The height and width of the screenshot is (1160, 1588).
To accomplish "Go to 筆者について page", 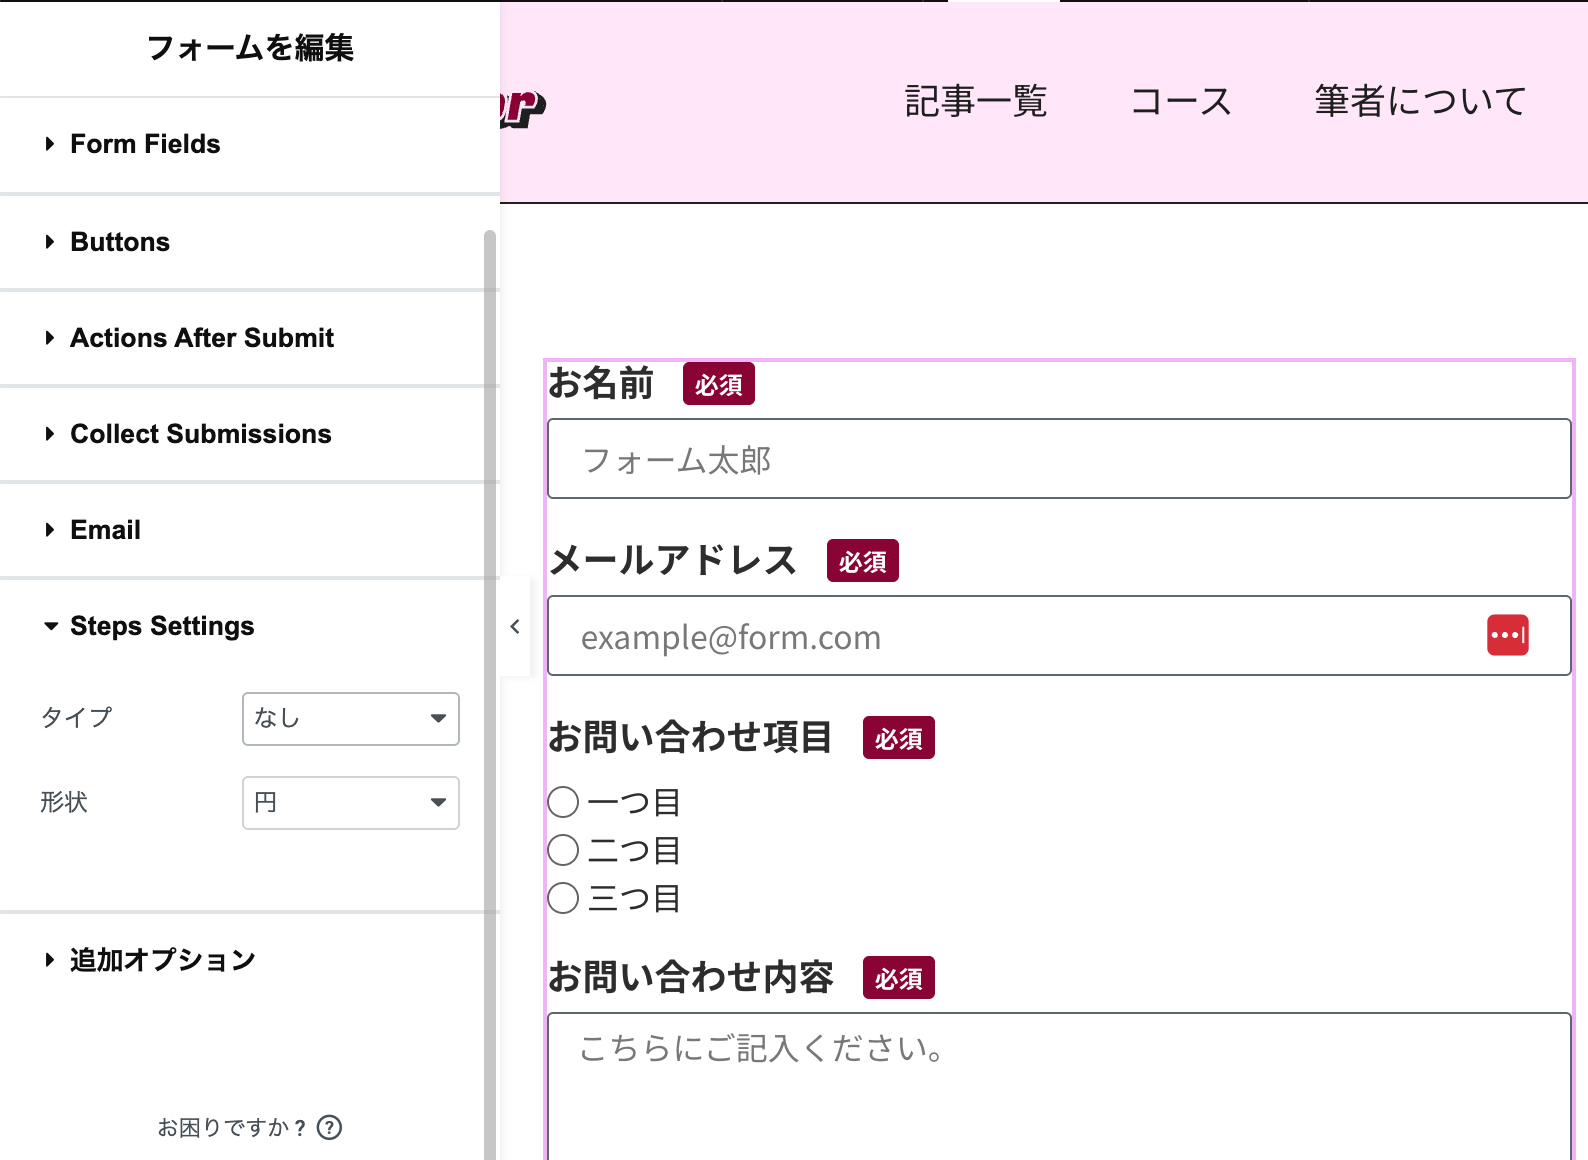I will pos(1420,101).
